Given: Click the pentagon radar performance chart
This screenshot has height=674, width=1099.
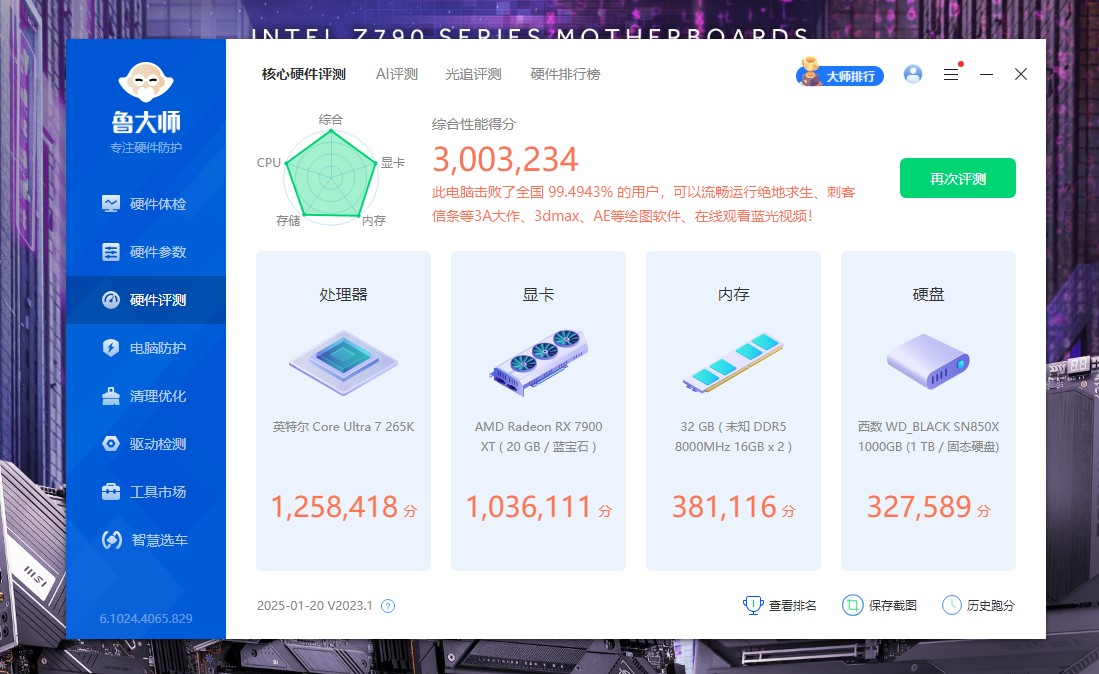Looking at the screenshot, I should tap(331, 176).
